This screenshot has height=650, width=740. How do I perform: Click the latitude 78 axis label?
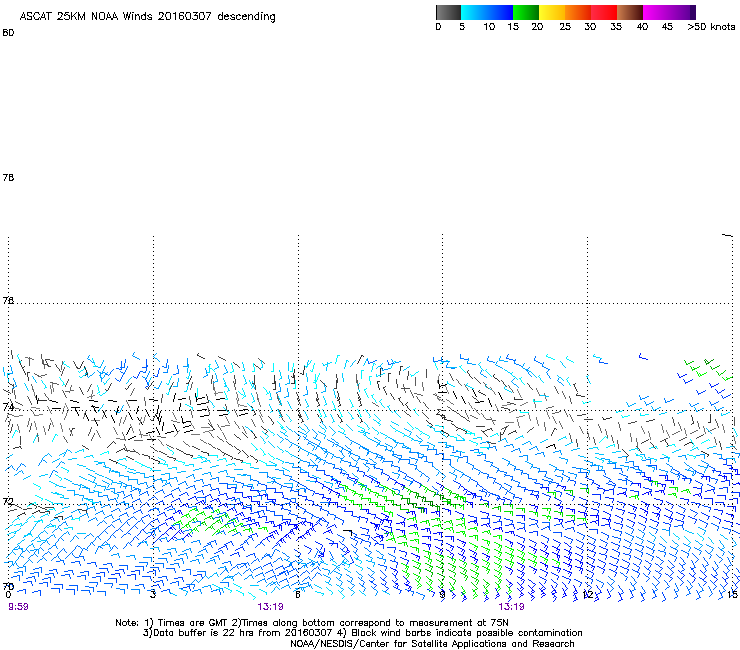tap(8, 177)
